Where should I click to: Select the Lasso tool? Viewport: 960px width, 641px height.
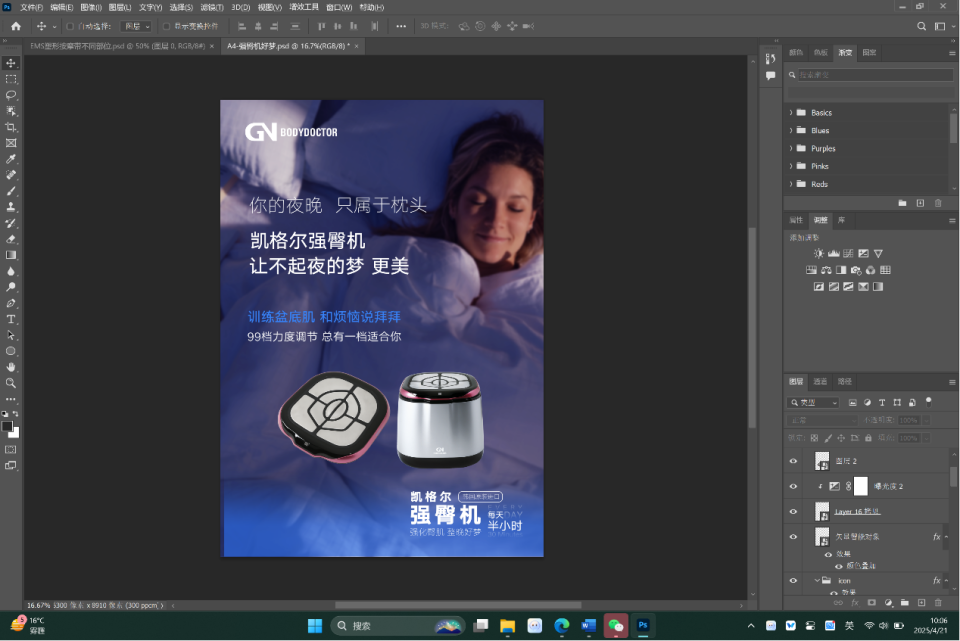11,95
